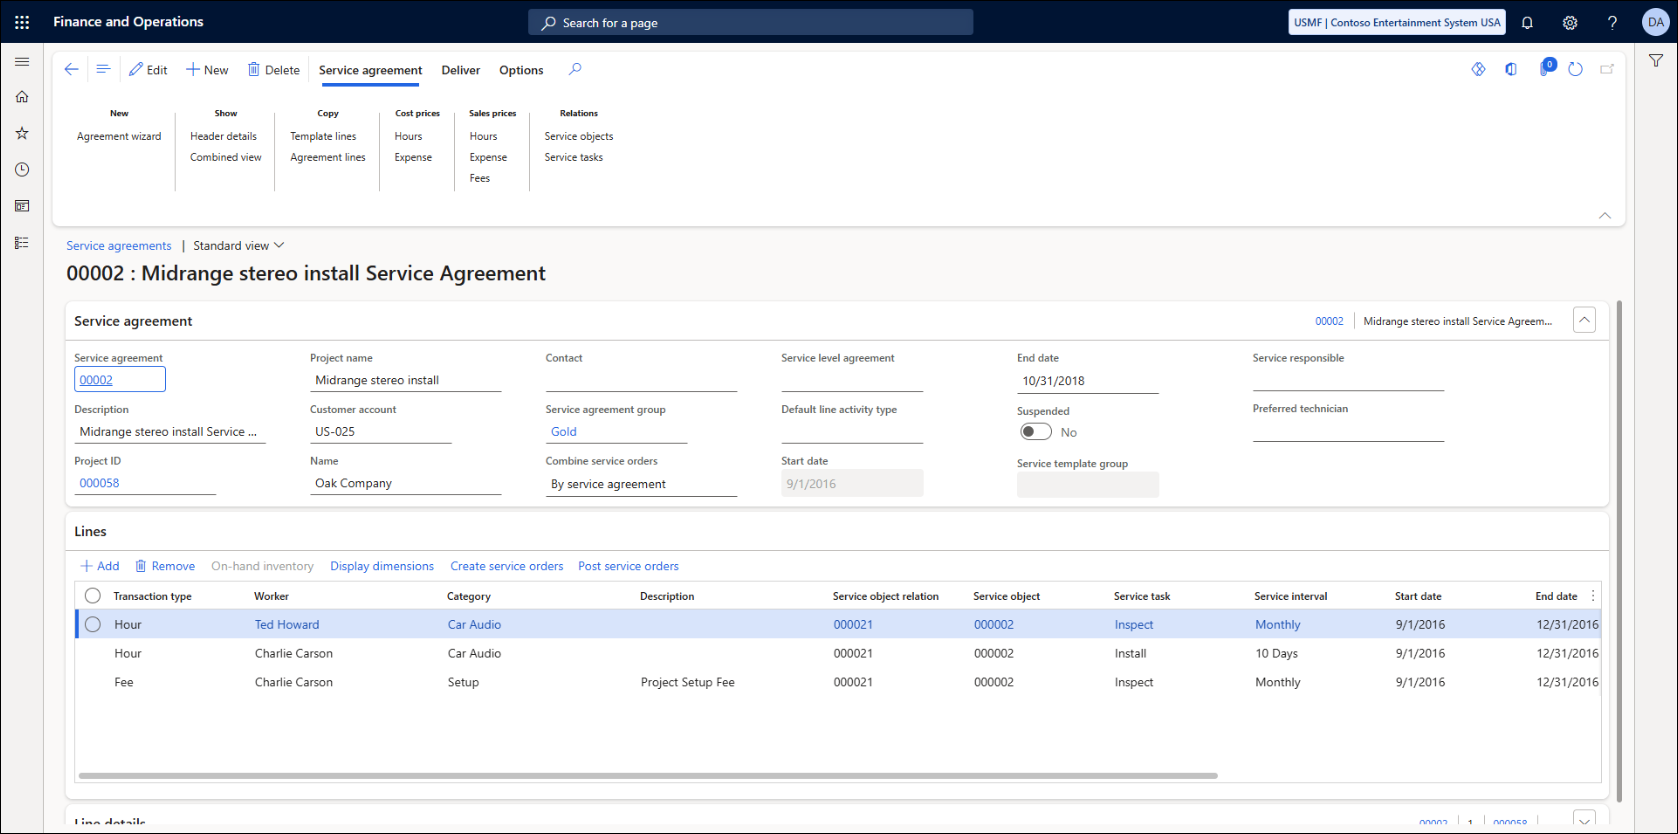Select all rows using header circle

93,596
